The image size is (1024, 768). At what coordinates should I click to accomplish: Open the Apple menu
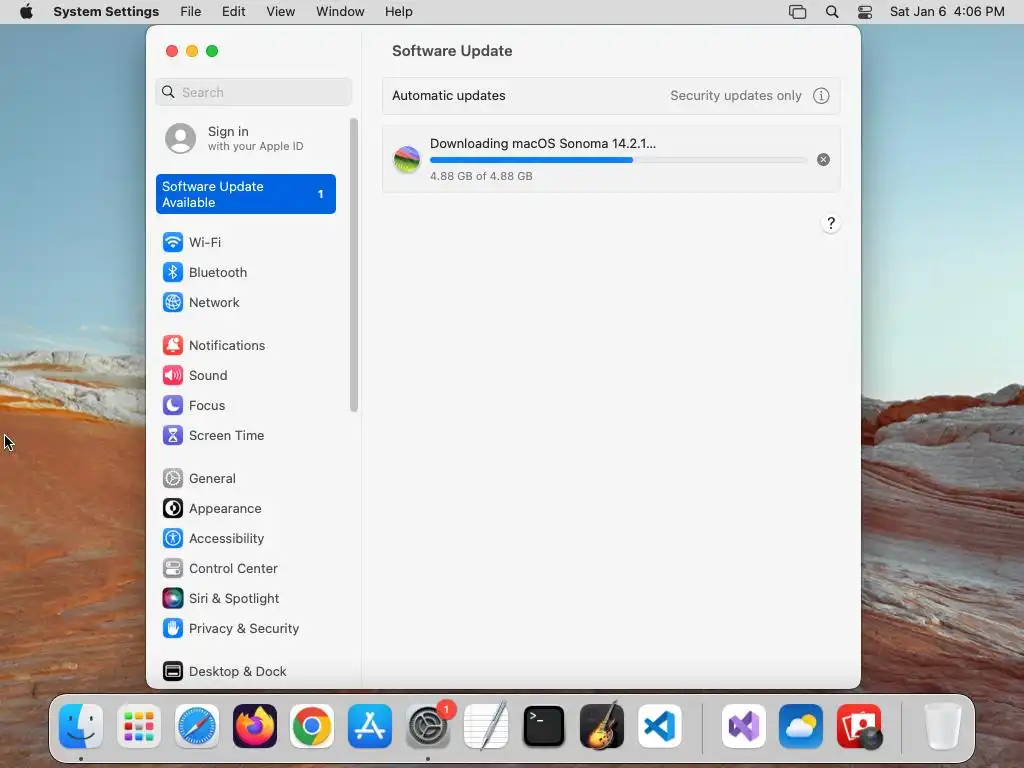(26, 12)
